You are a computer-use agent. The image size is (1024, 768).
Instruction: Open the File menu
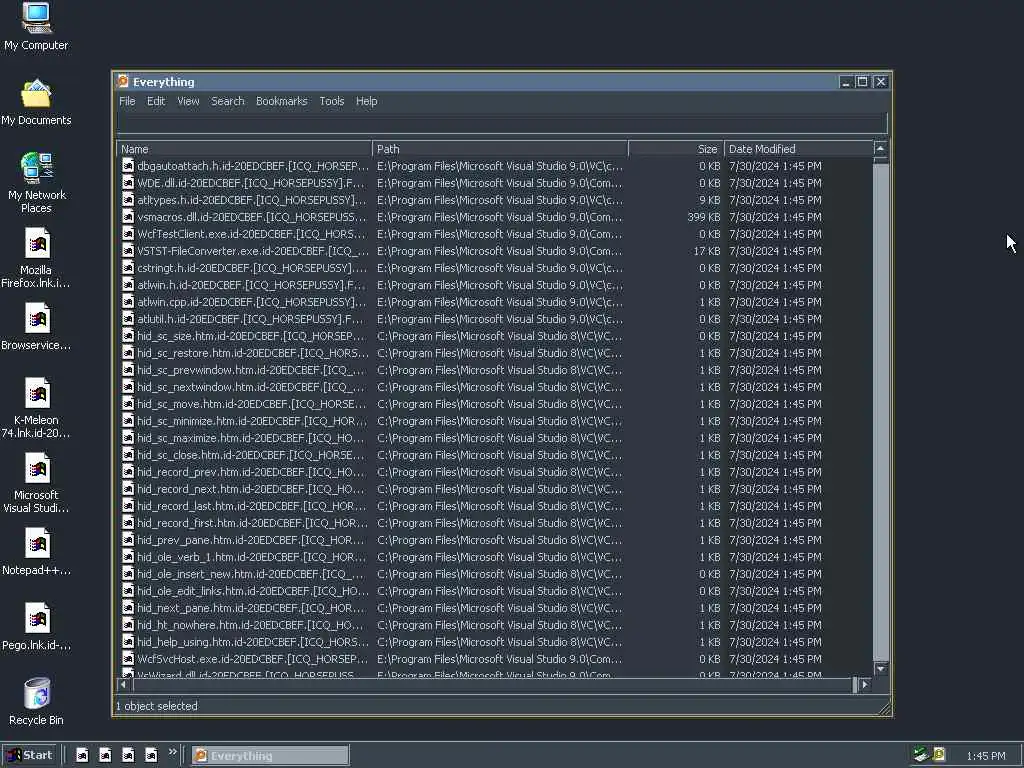tap(127, 101)
